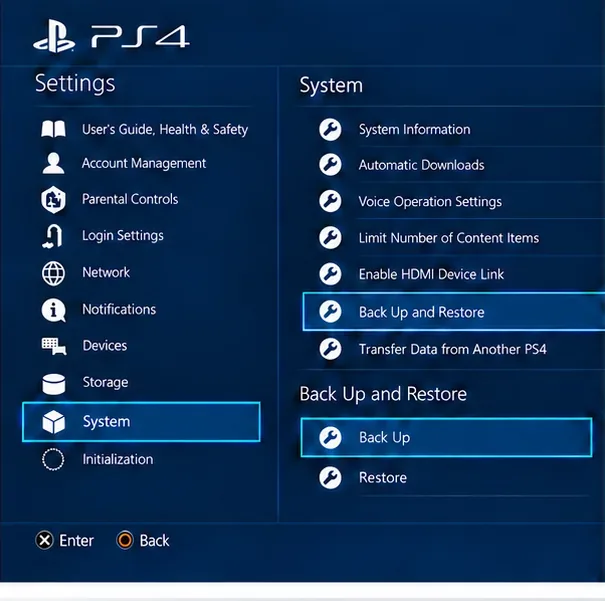Click the PS4 logo text

tap(140, 36)
